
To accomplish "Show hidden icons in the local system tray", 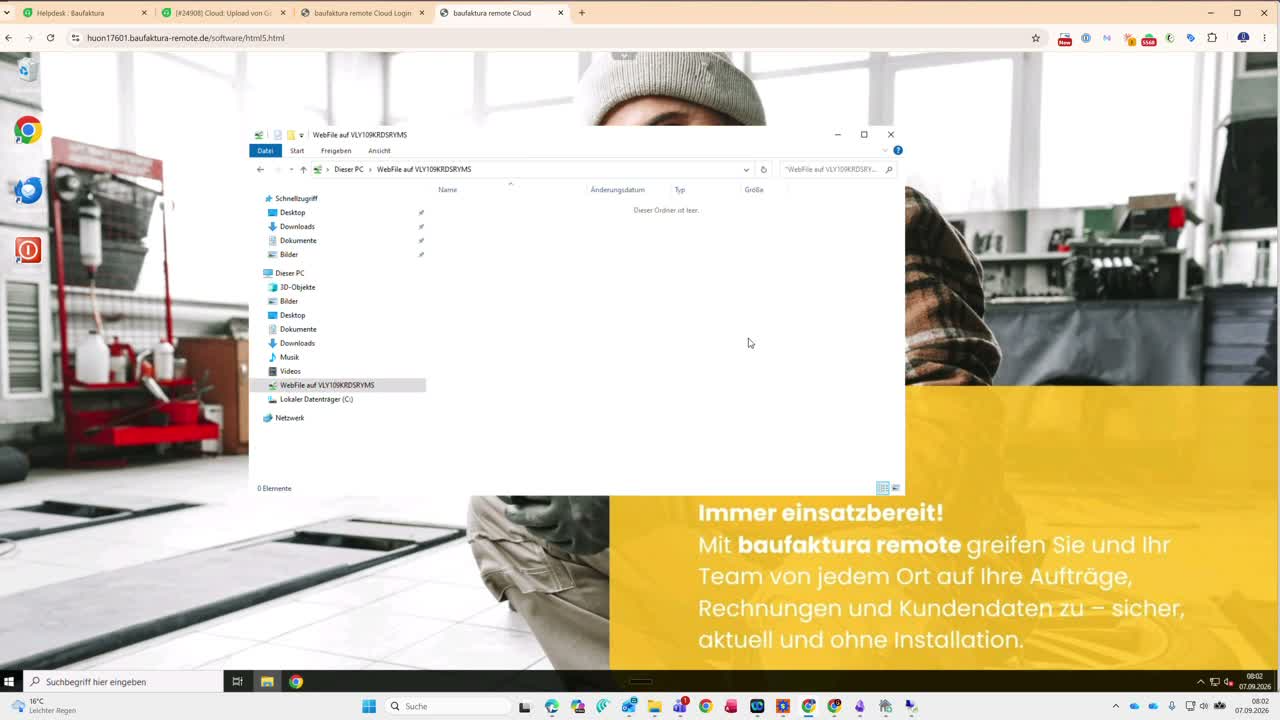I will pos(1116,706).
